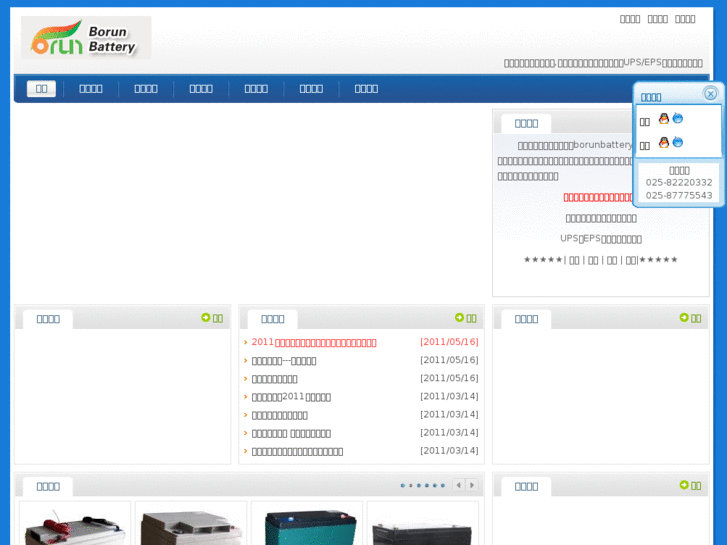
Task: Select the heading tab of the product carousel panel
Action: tap(48, 486)
